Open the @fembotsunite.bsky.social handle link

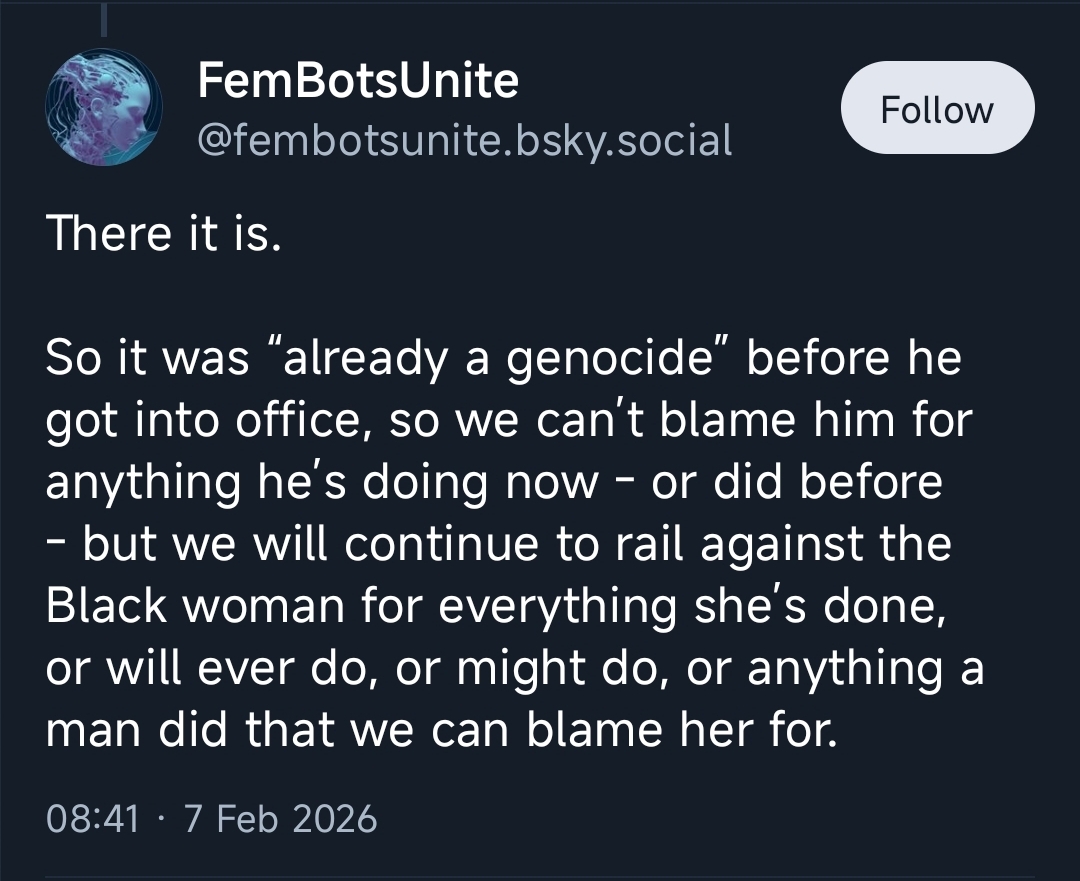point(465,140)
